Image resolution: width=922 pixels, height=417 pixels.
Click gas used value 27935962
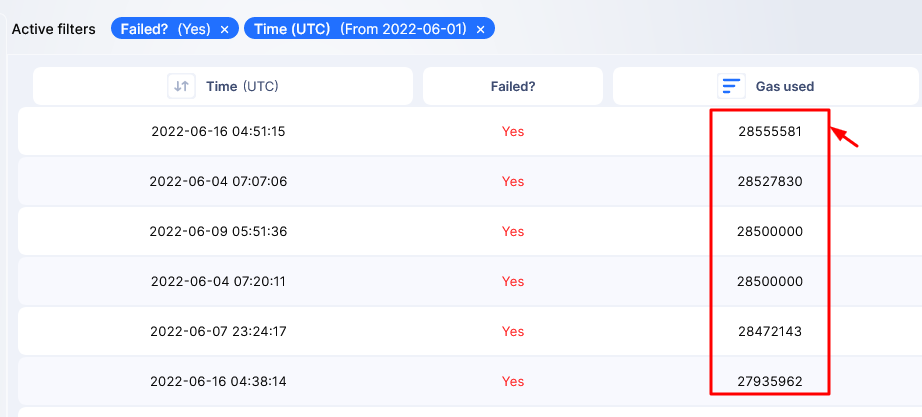pos(770,382)
